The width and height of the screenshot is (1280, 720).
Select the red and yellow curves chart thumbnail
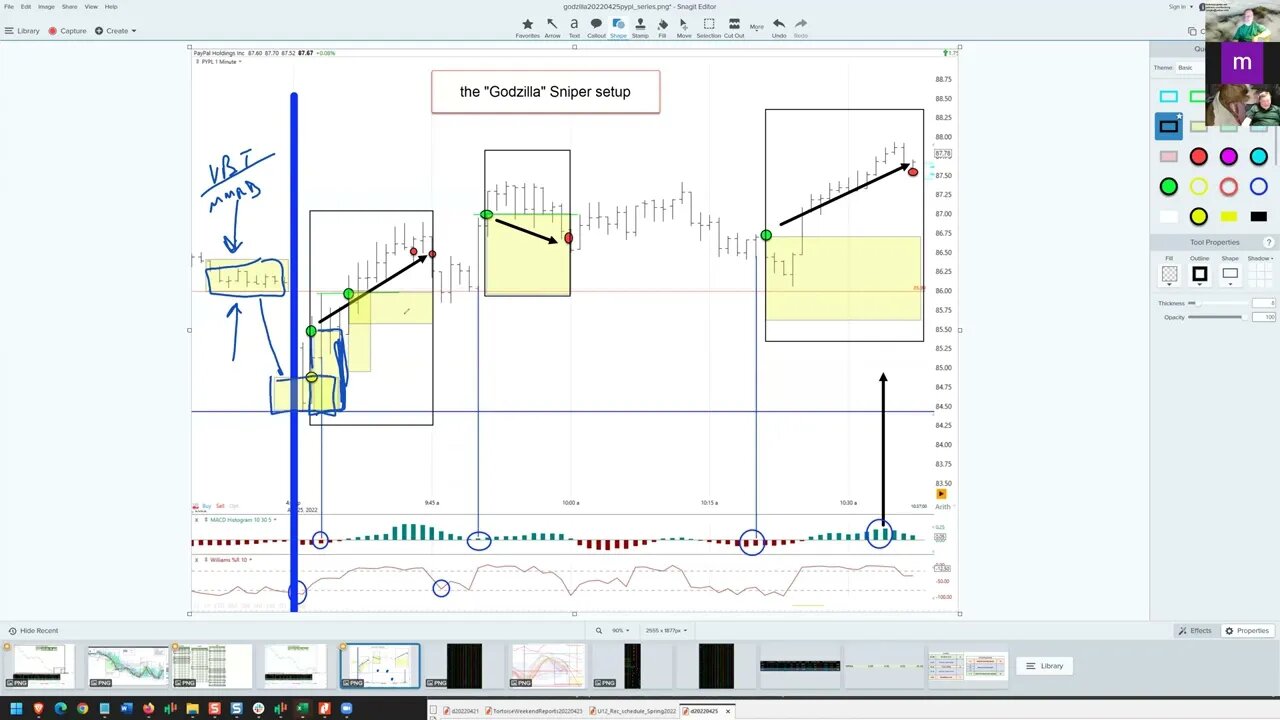pos(547,666)
